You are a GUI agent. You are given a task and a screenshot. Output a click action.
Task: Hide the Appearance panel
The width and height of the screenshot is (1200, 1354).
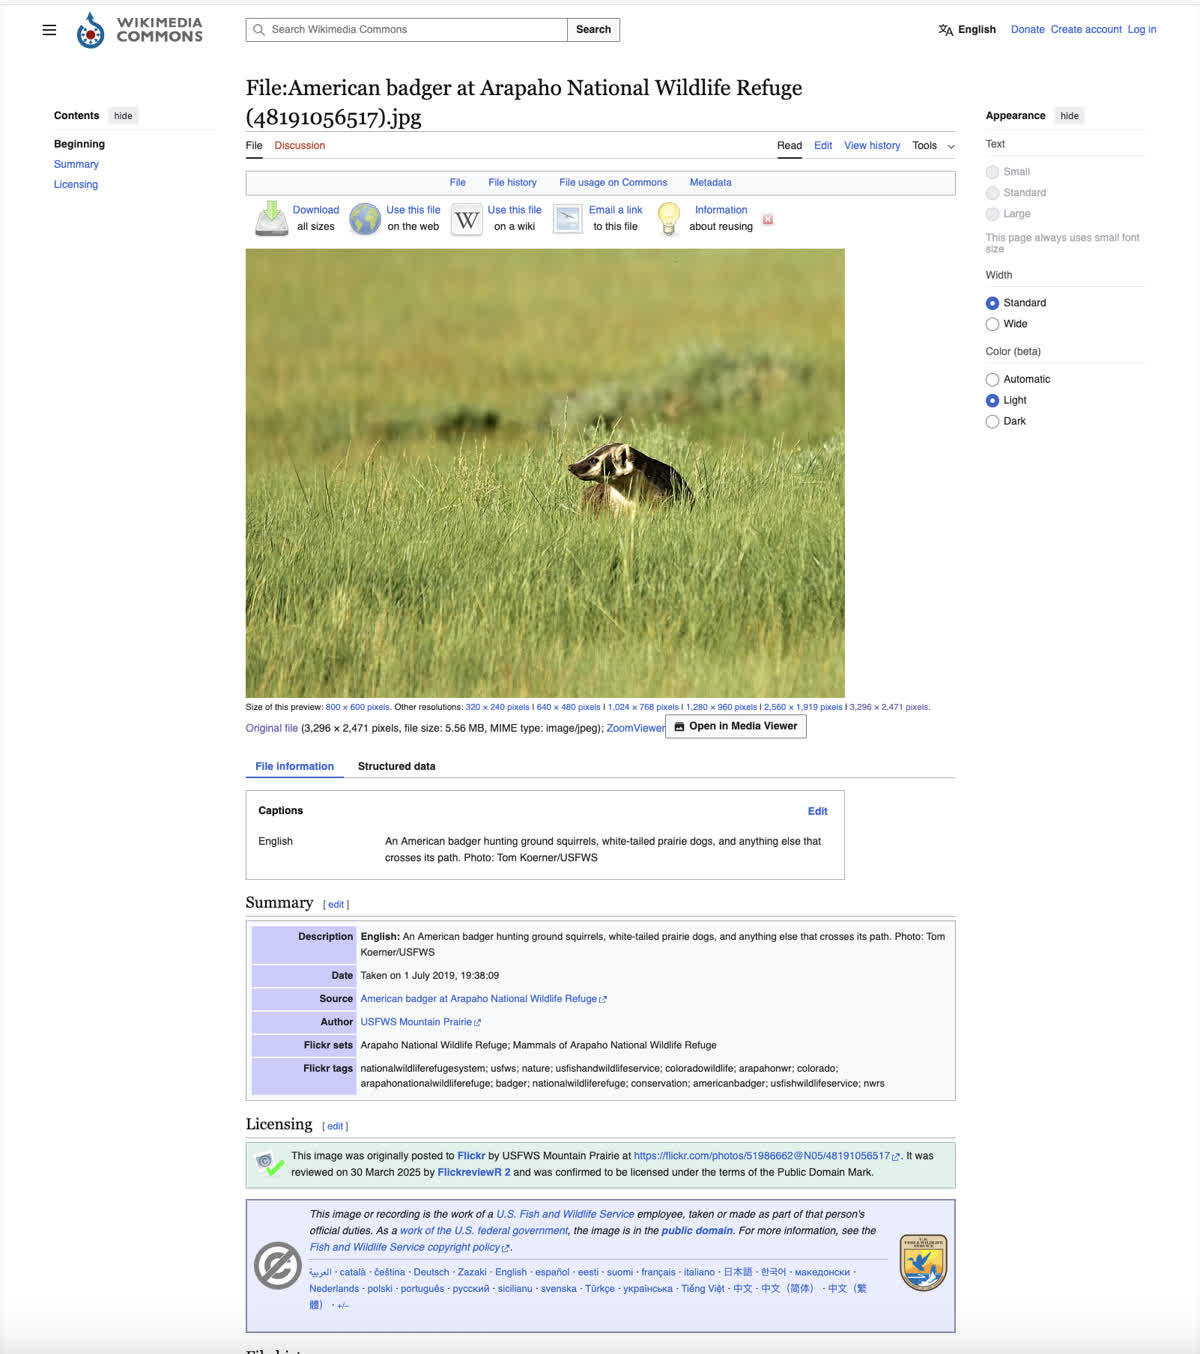tap(1069, 116)
